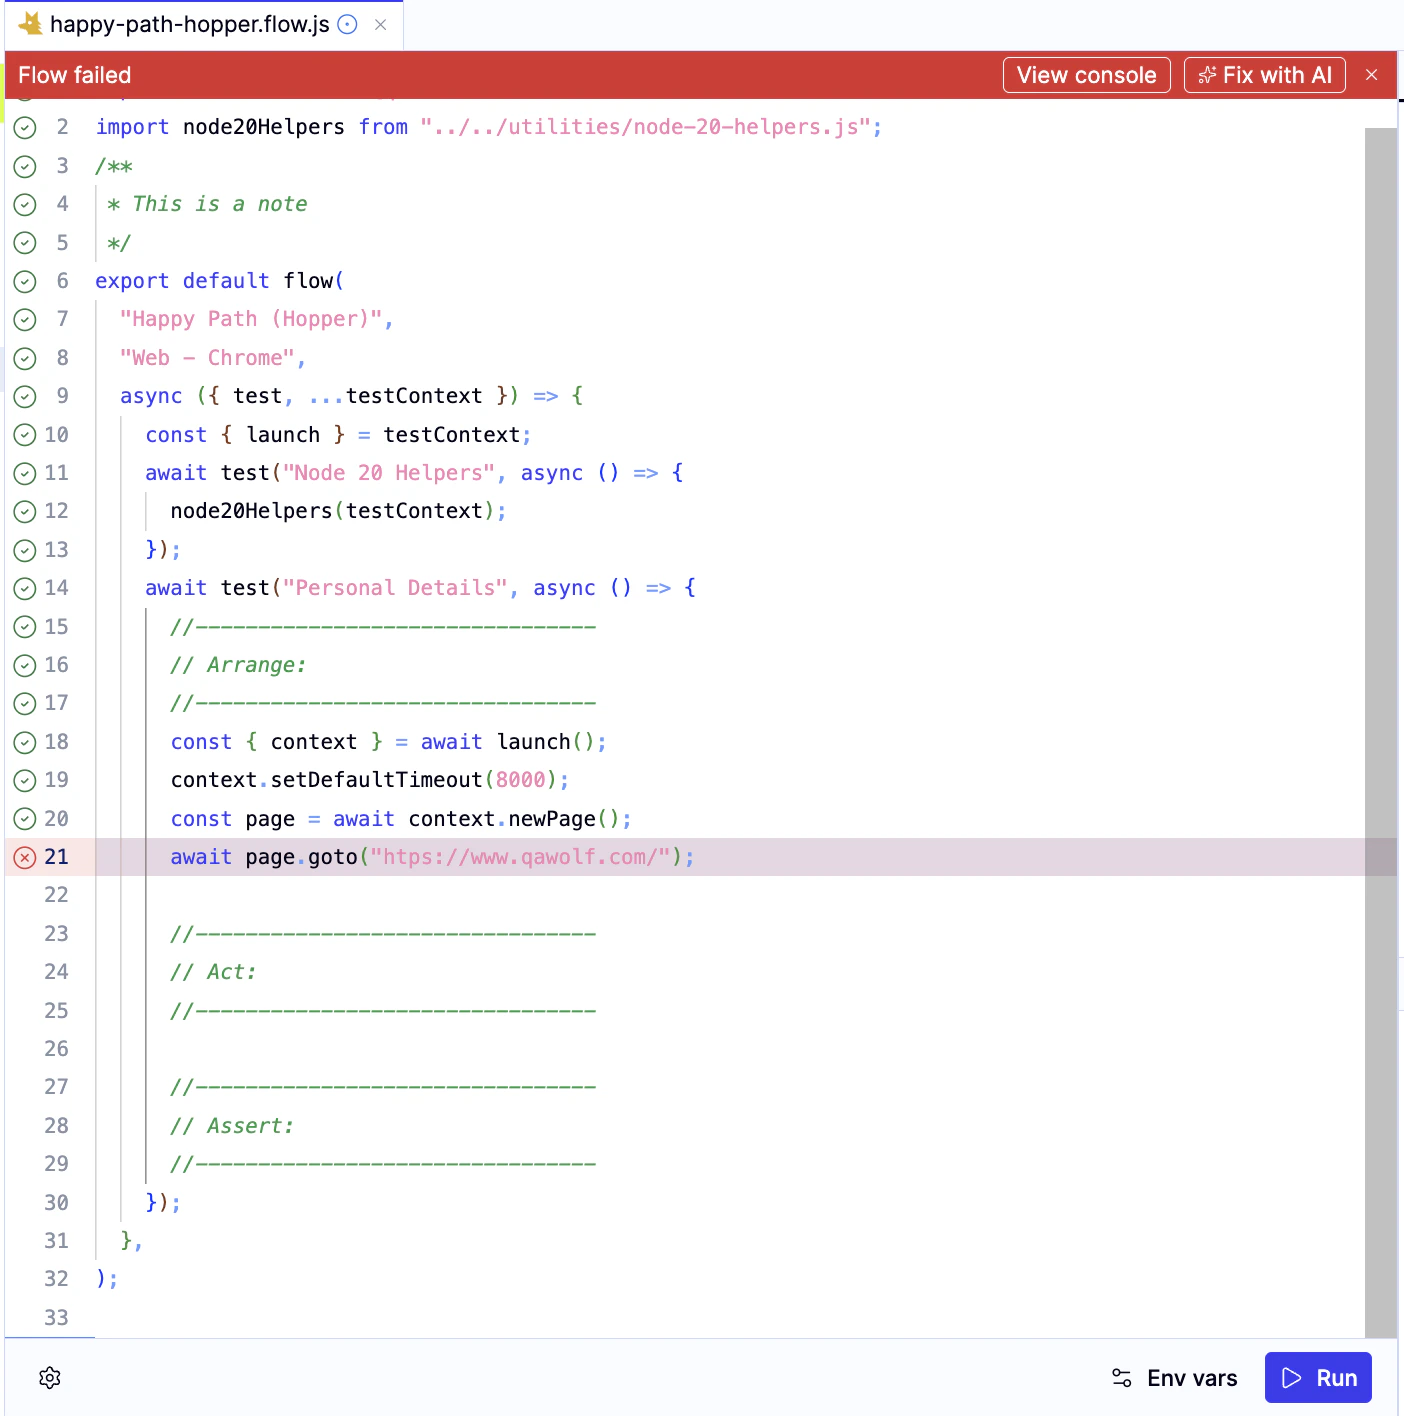1404x1416 pixels.
Task: Open settings via the gear icon
Action: (49, 1377)
